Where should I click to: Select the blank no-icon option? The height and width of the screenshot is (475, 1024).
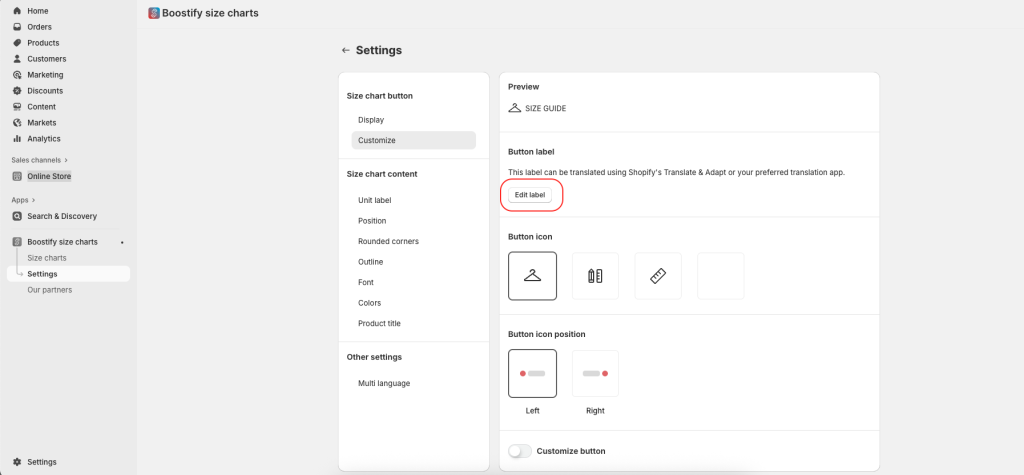click(x=720, y=276)
